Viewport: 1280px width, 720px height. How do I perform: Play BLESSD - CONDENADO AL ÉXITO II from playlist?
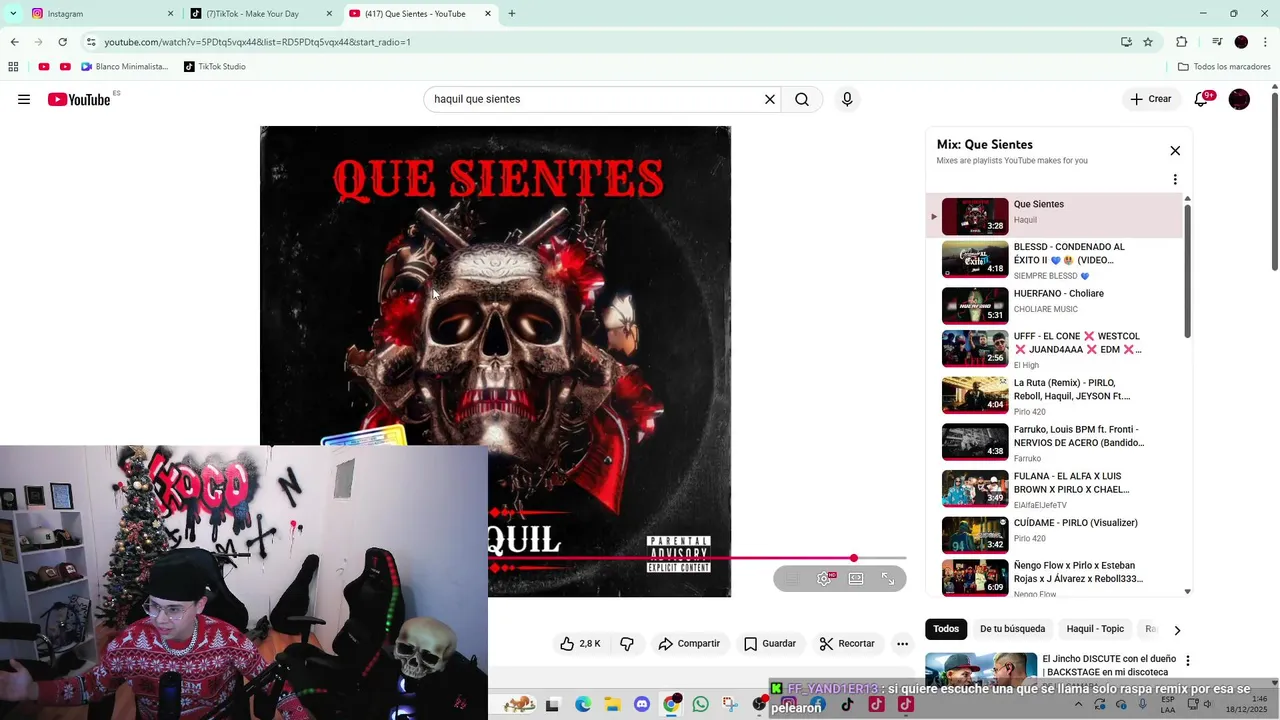click(x=1054, y=260)
